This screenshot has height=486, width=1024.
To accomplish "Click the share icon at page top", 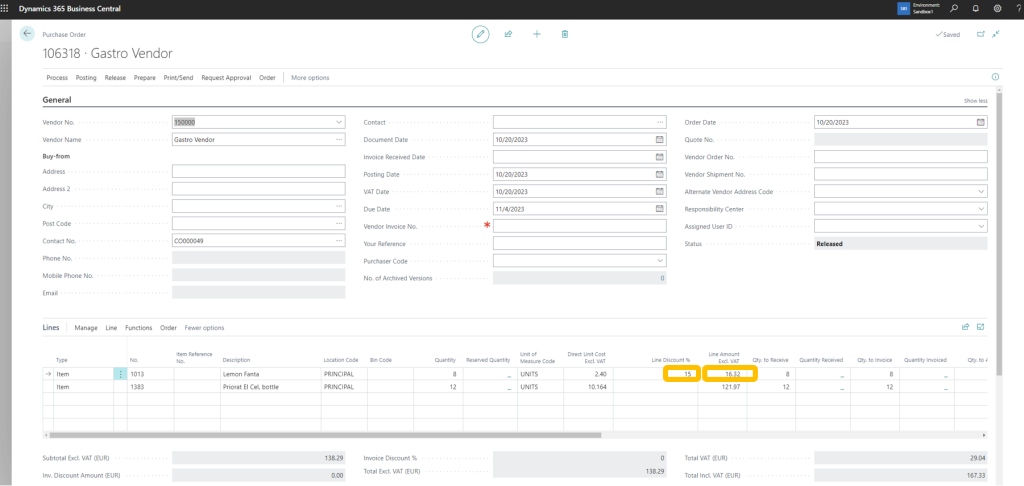I will 508,34.
